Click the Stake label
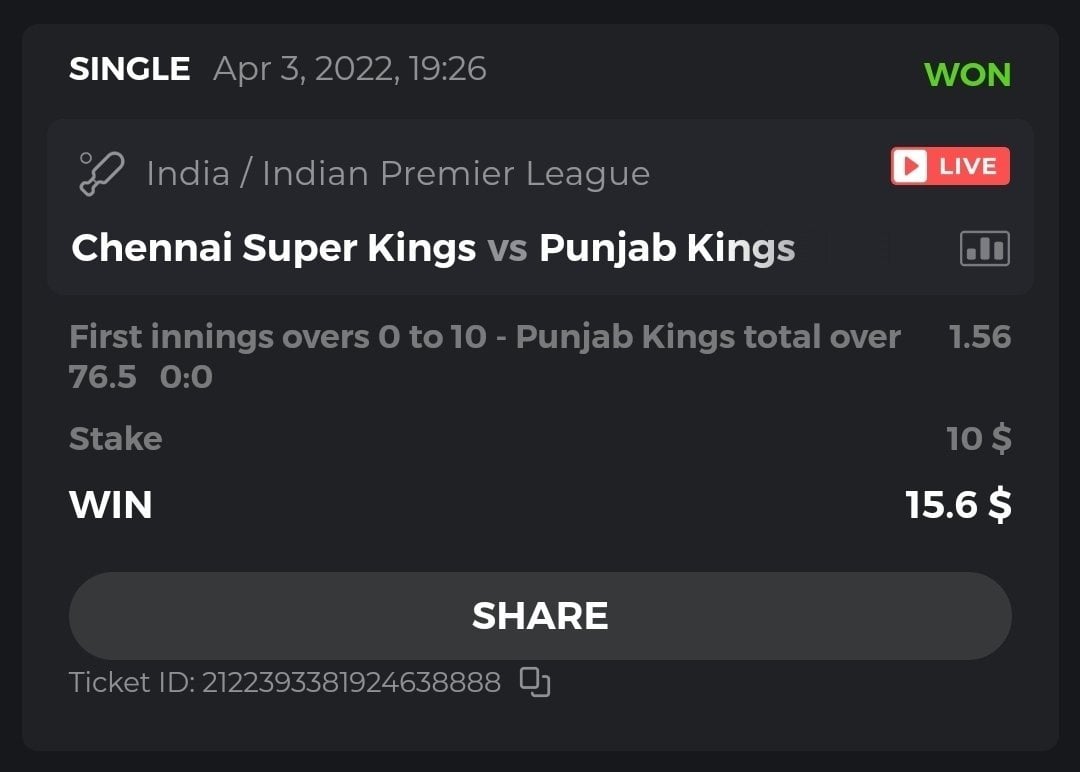This screenshot has height=772, width=1080. 115,438
